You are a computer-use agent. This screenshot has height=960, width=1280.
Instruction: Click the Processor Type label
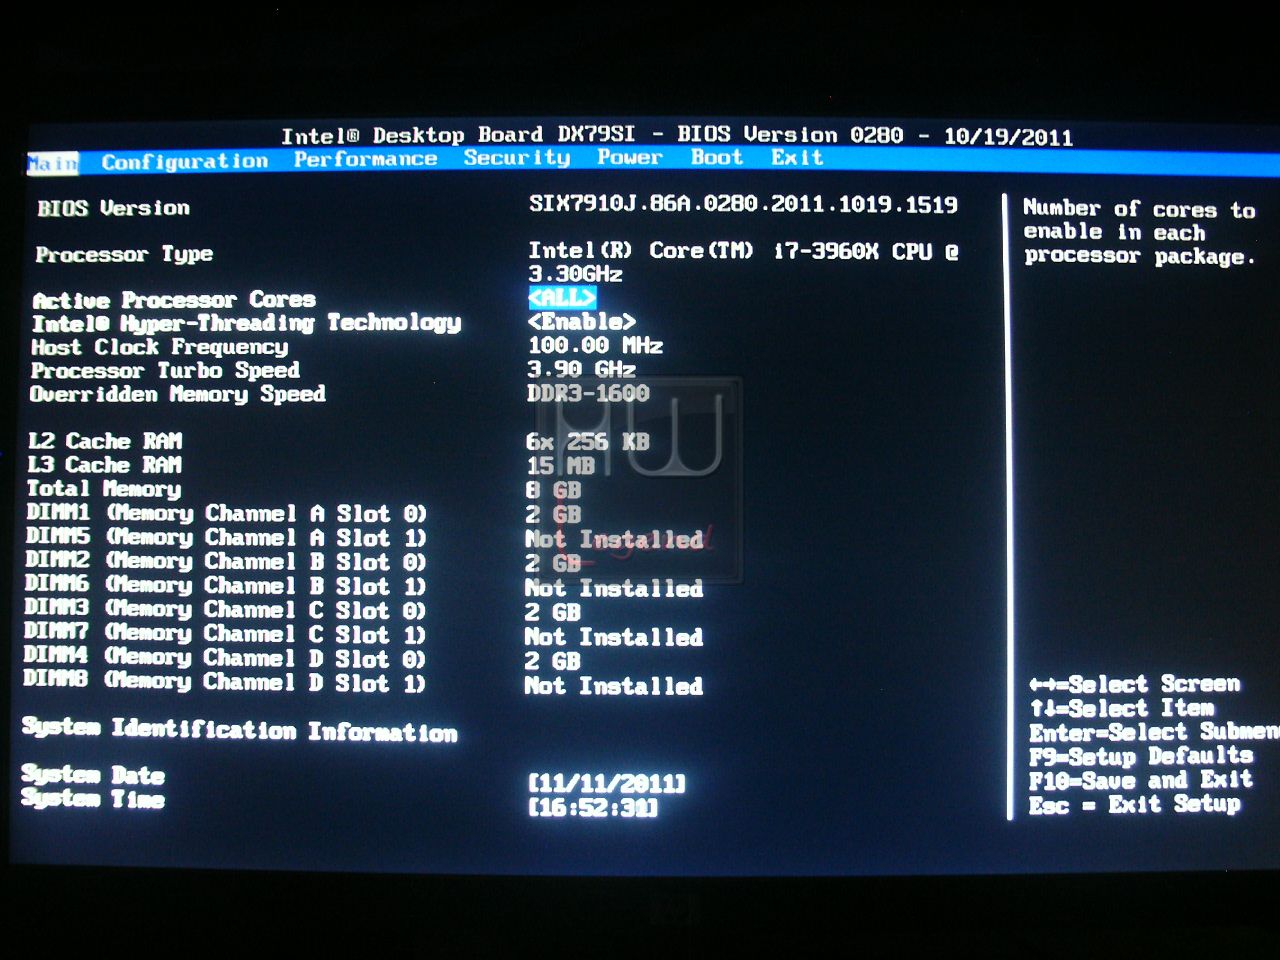pos(124,254)
